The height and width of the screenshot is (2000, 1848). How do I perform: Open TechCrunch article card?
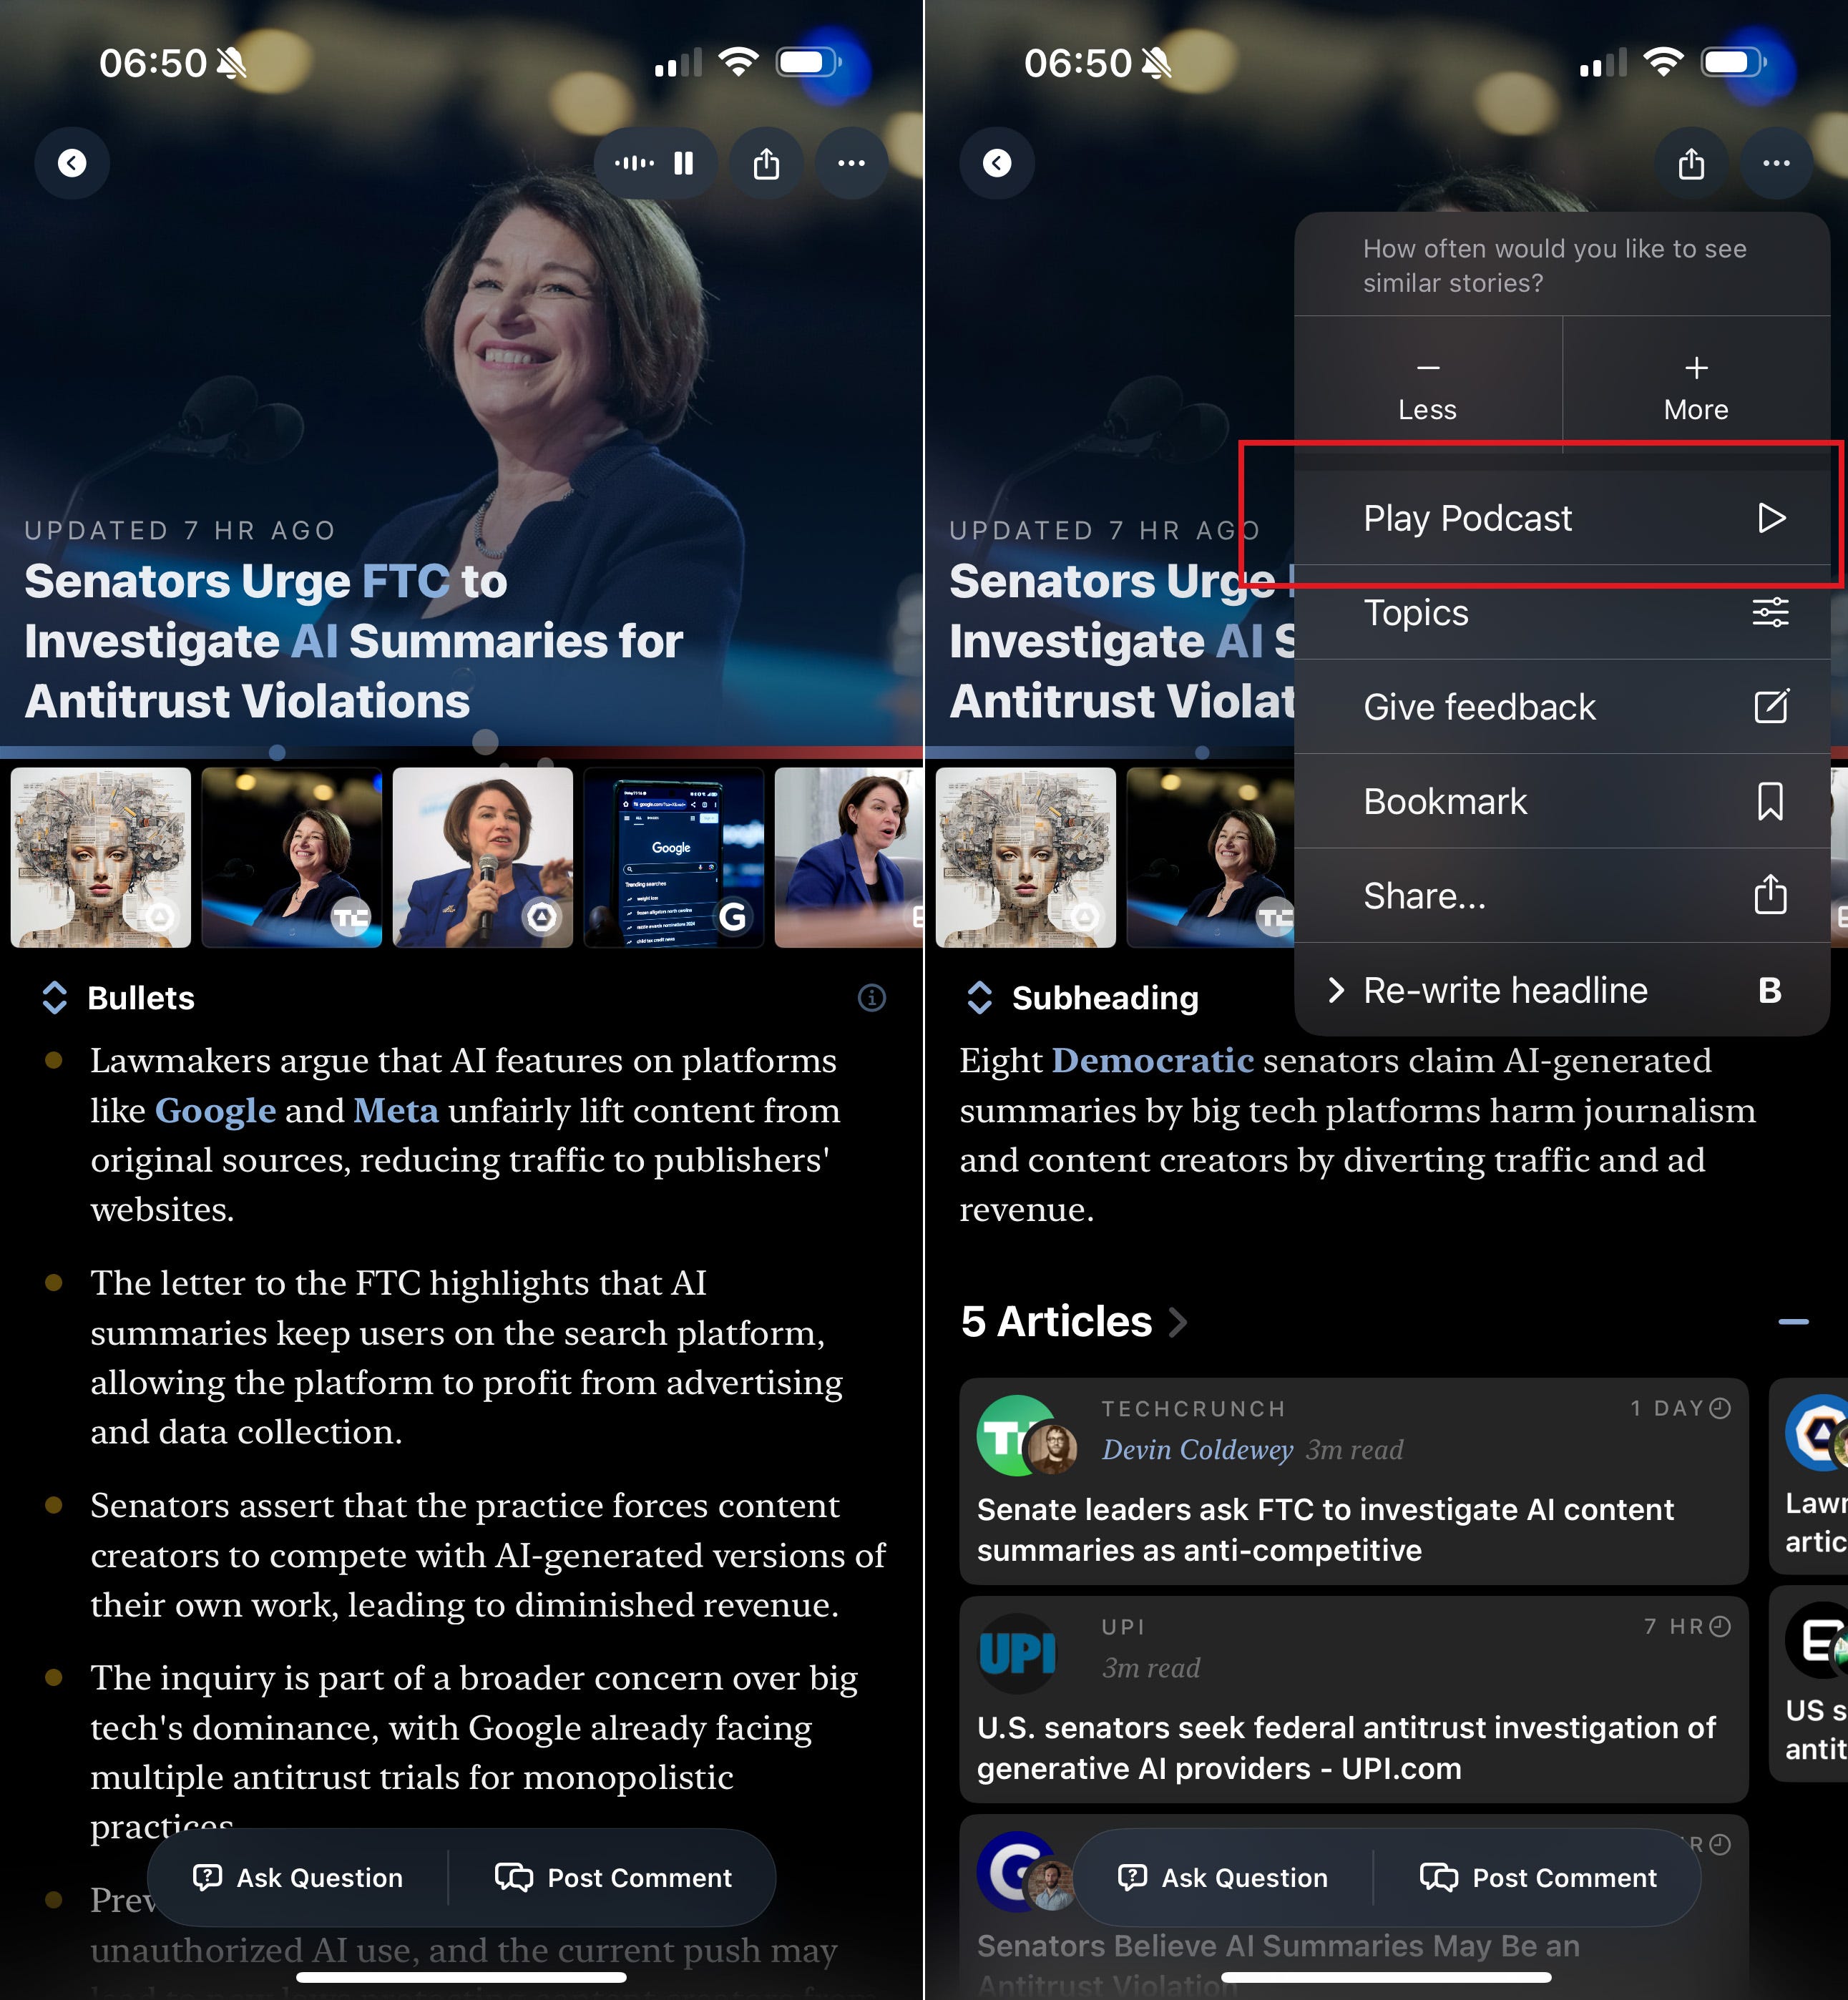pyautogui.click(x=1354, y=1481)
